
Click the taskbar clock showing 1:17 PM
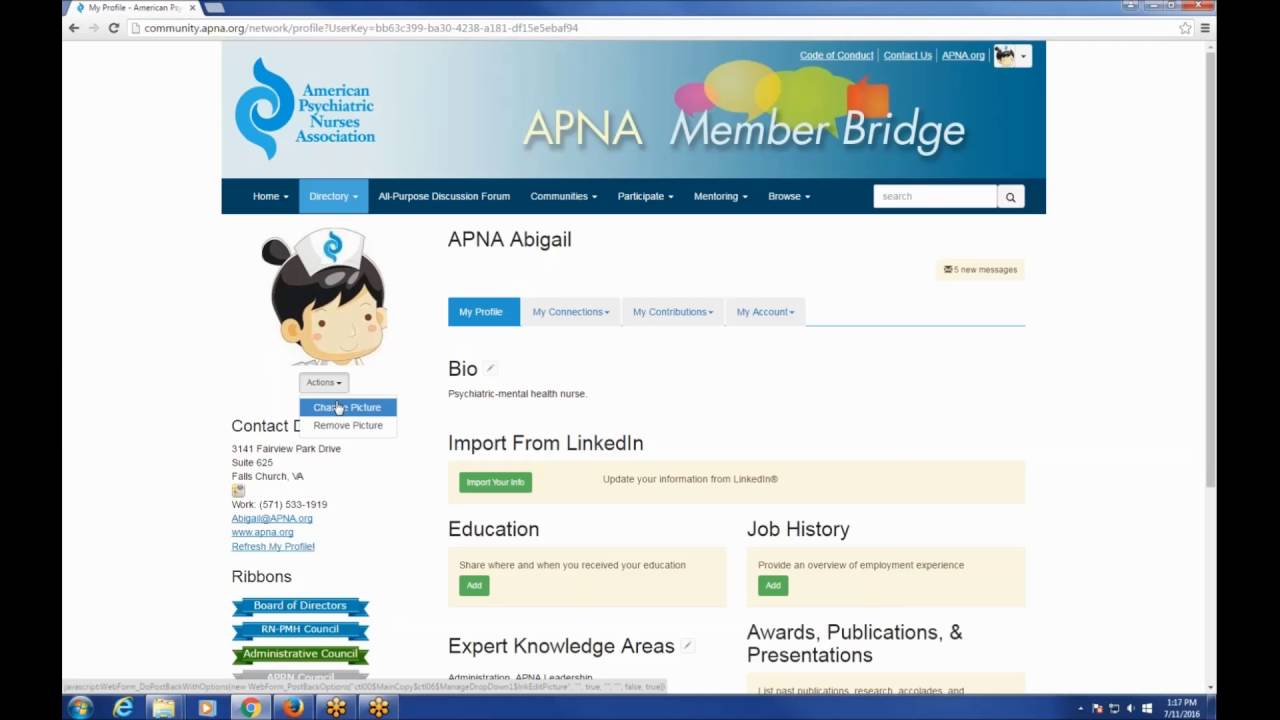coord(1181,708)
